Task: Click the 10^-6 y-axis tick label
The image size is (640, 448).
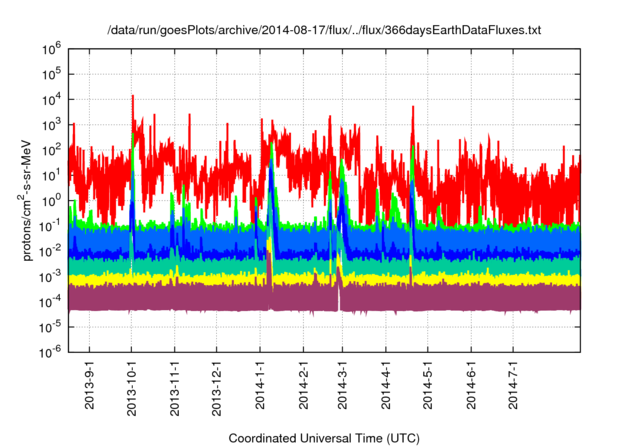Action: click(x=50, y=352)
